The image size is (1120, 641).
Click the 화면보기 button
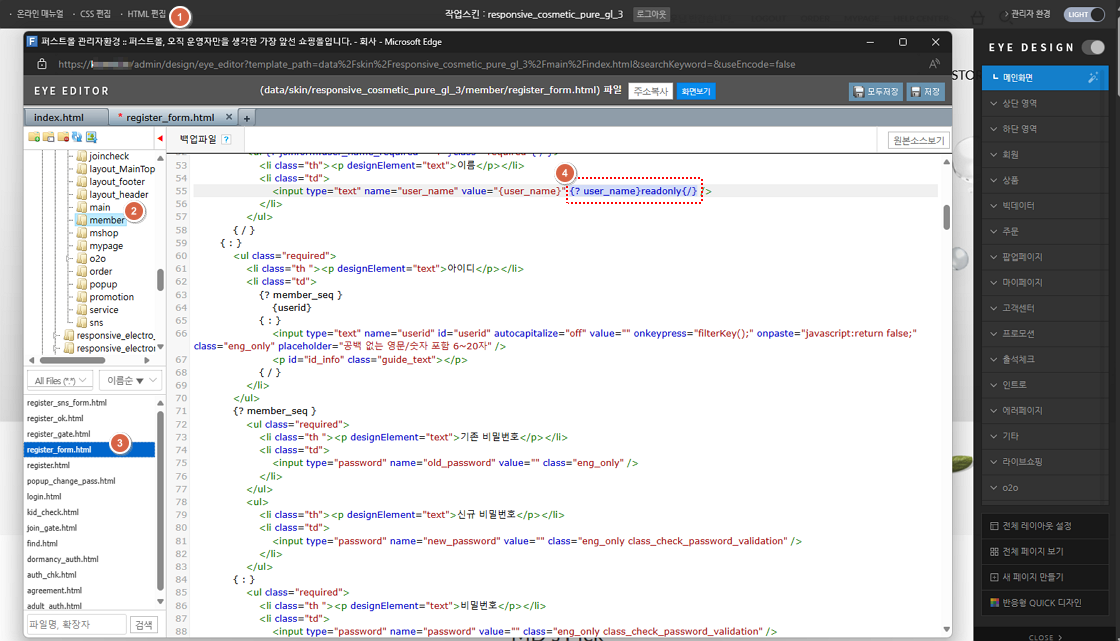click(695, 92)
